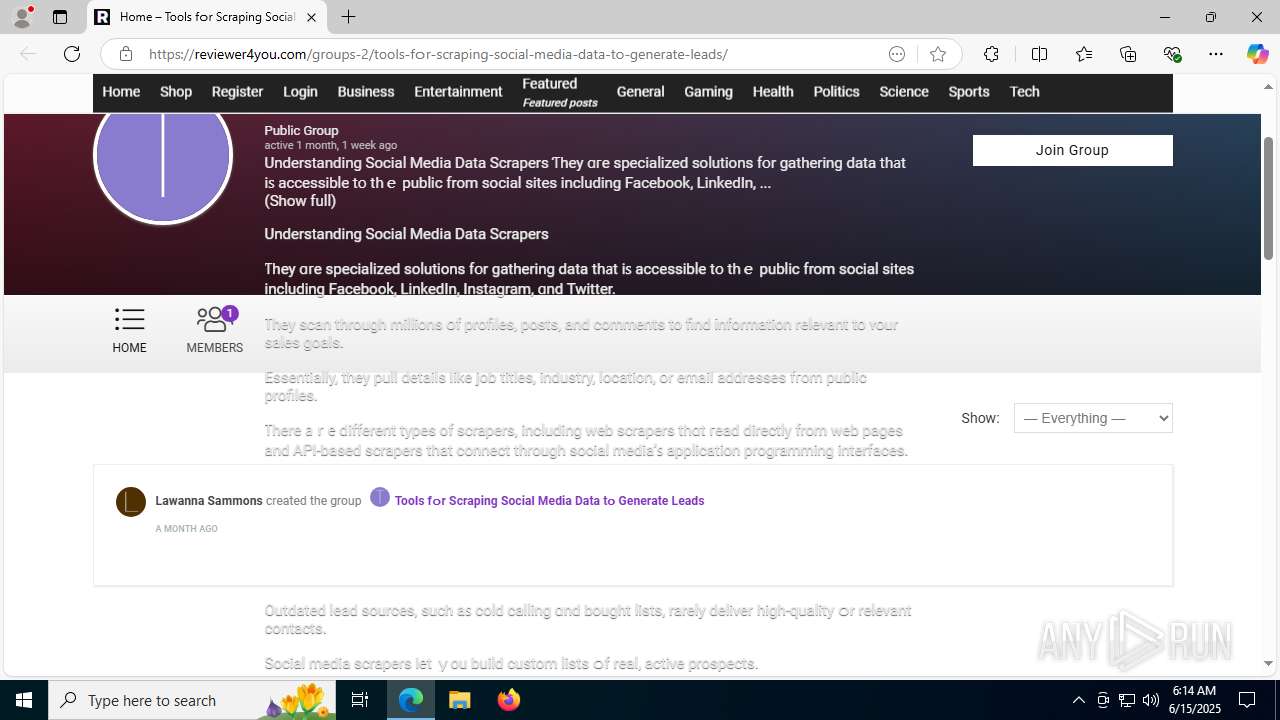The image size is (1280, 720).
Task: Select the Business category
Action: [366, 91]
